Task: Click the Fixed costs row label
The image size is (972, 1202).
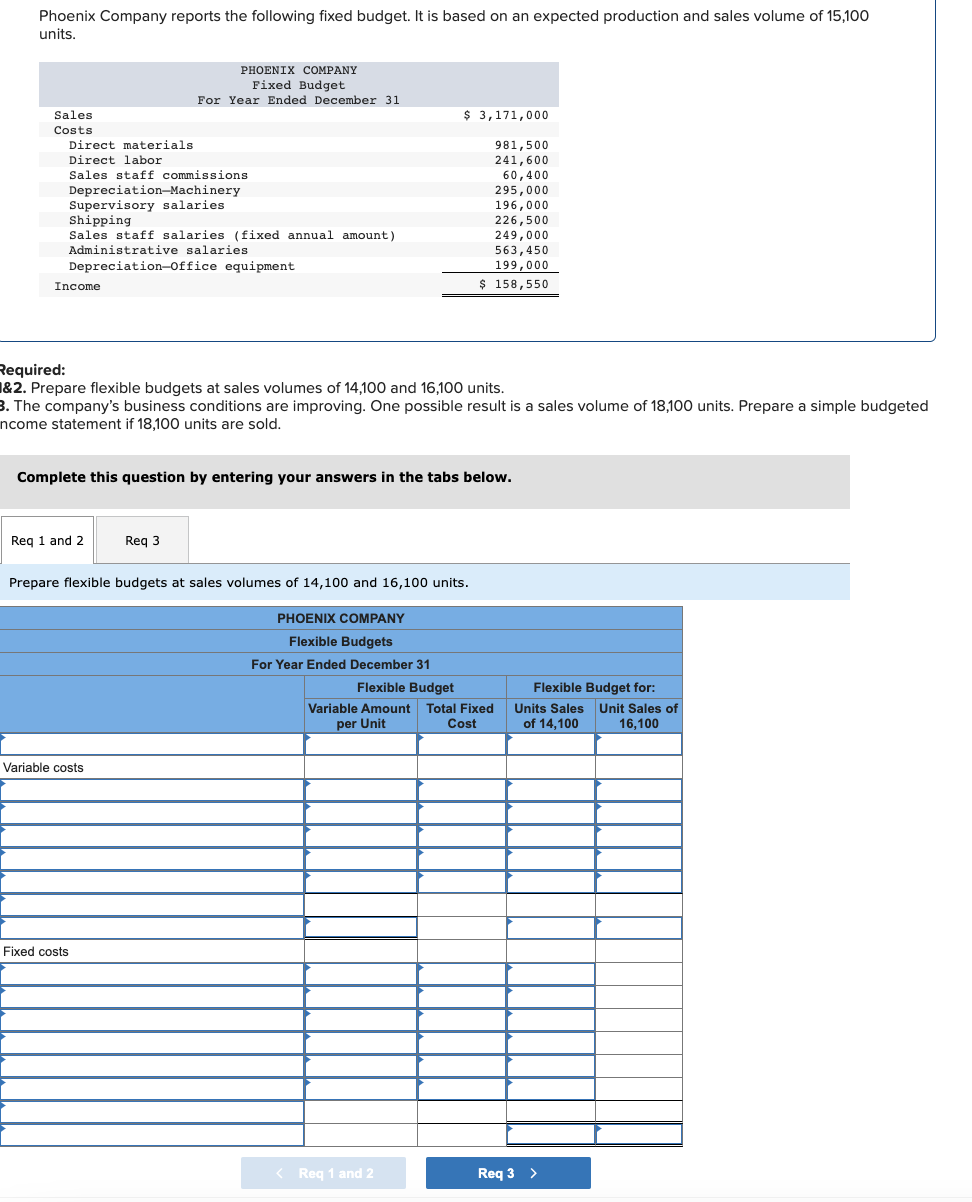Action: pyautogui.click(x=36, y=952)
